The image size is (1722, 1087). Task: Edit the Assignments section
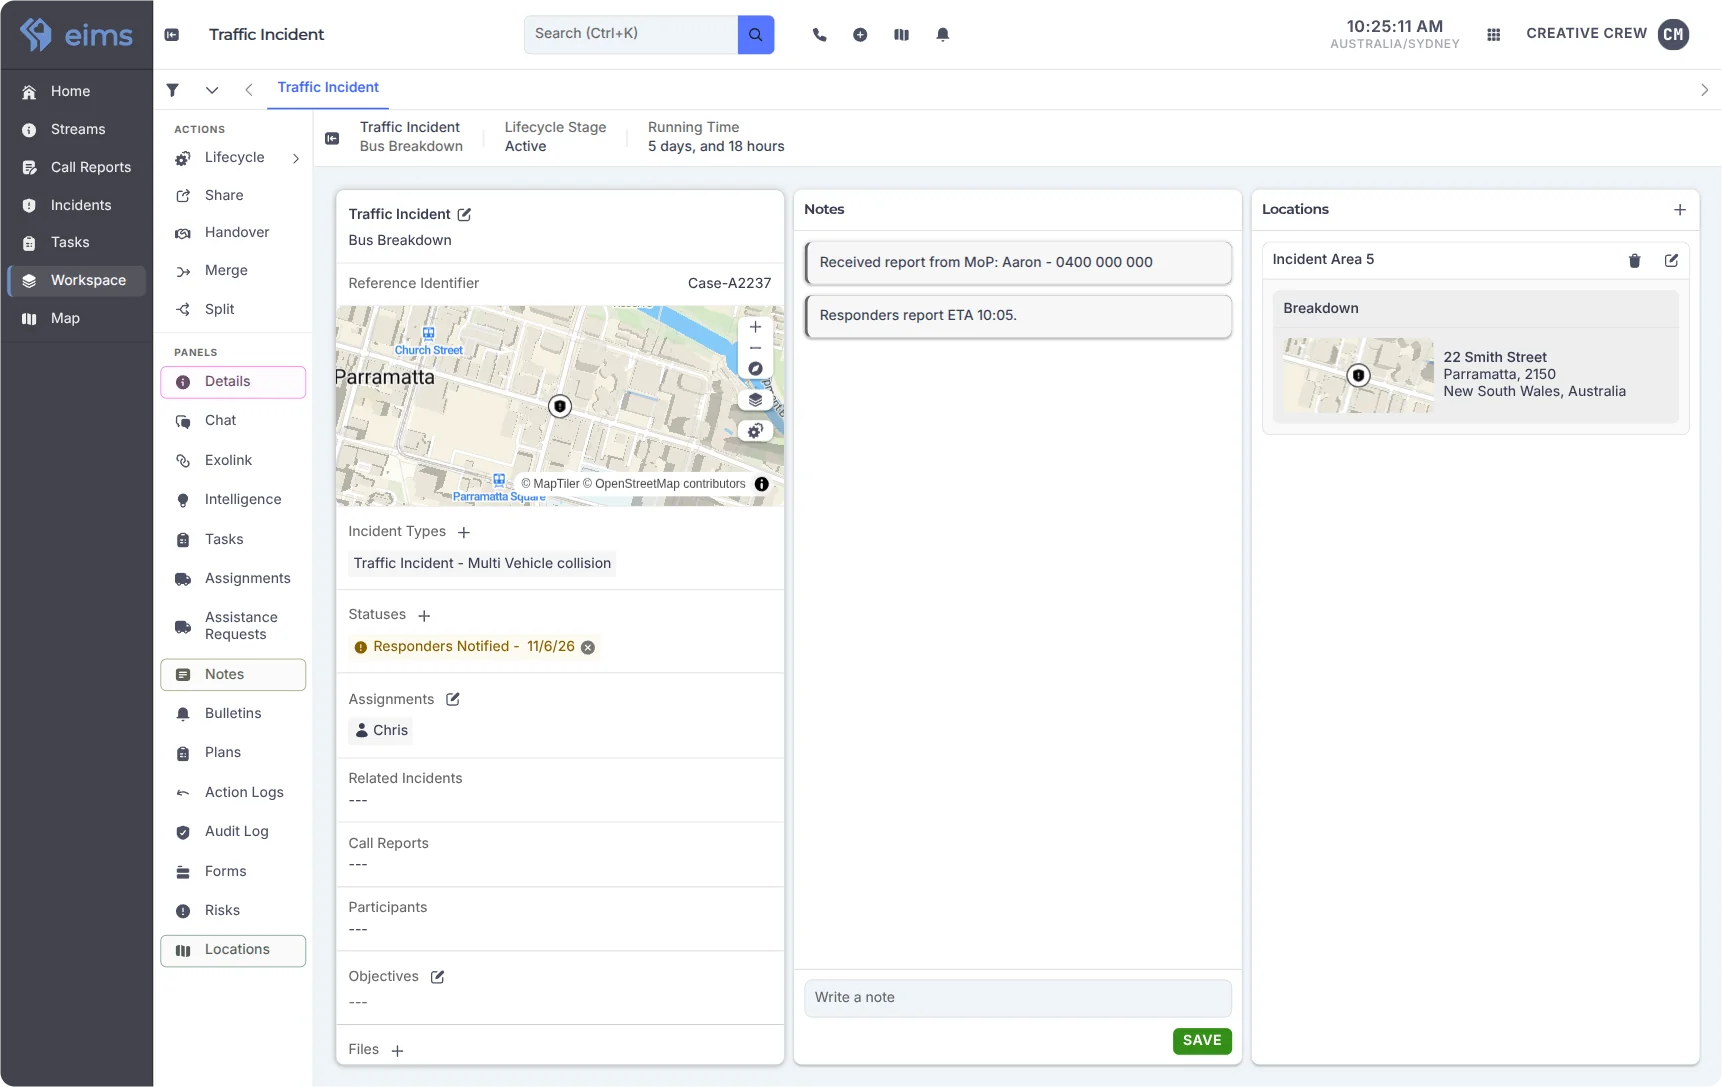[453, 699]
